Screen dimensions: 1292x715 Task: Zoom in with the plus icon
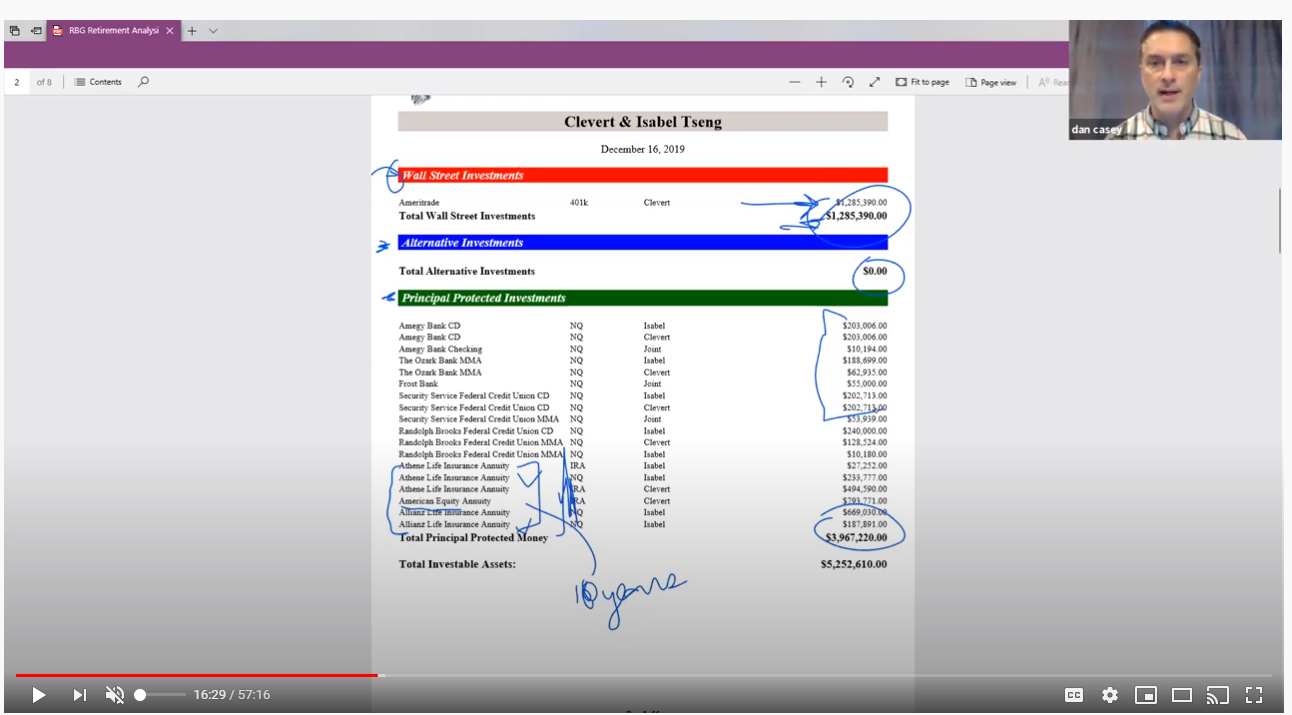click(821, 82)
